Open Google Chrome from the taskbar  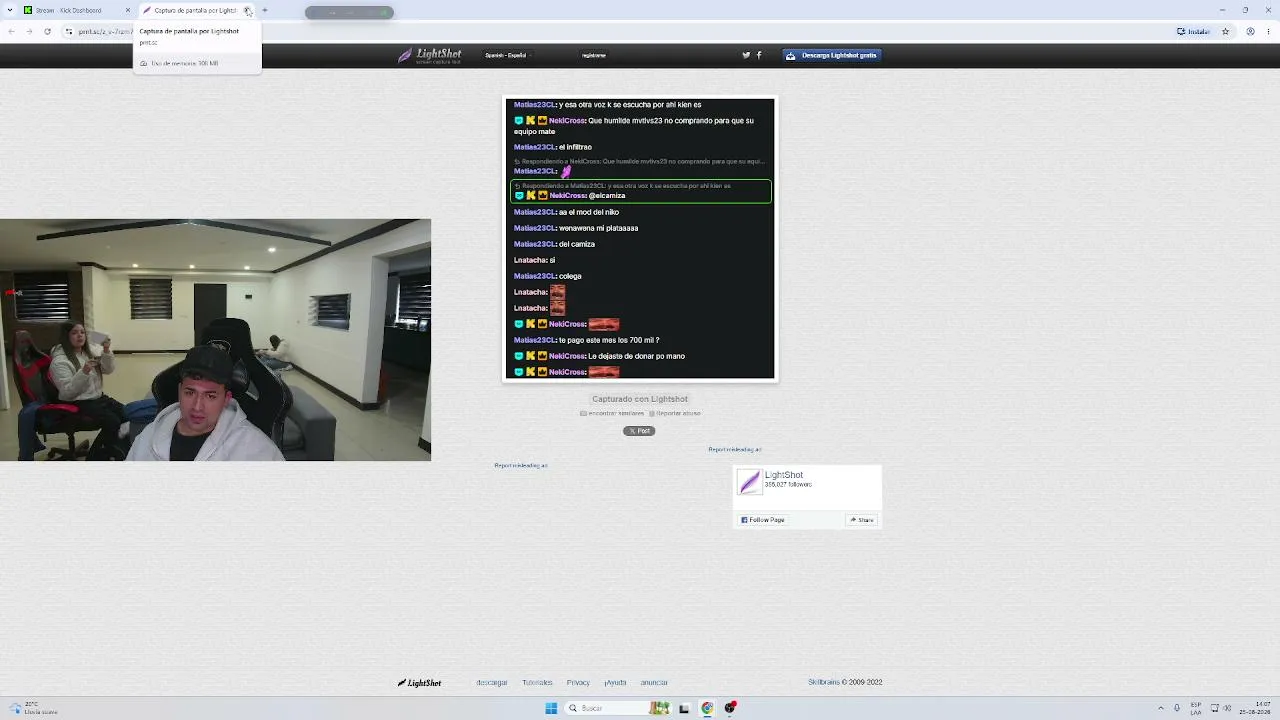pyautogui.click(x=707, y=708)
